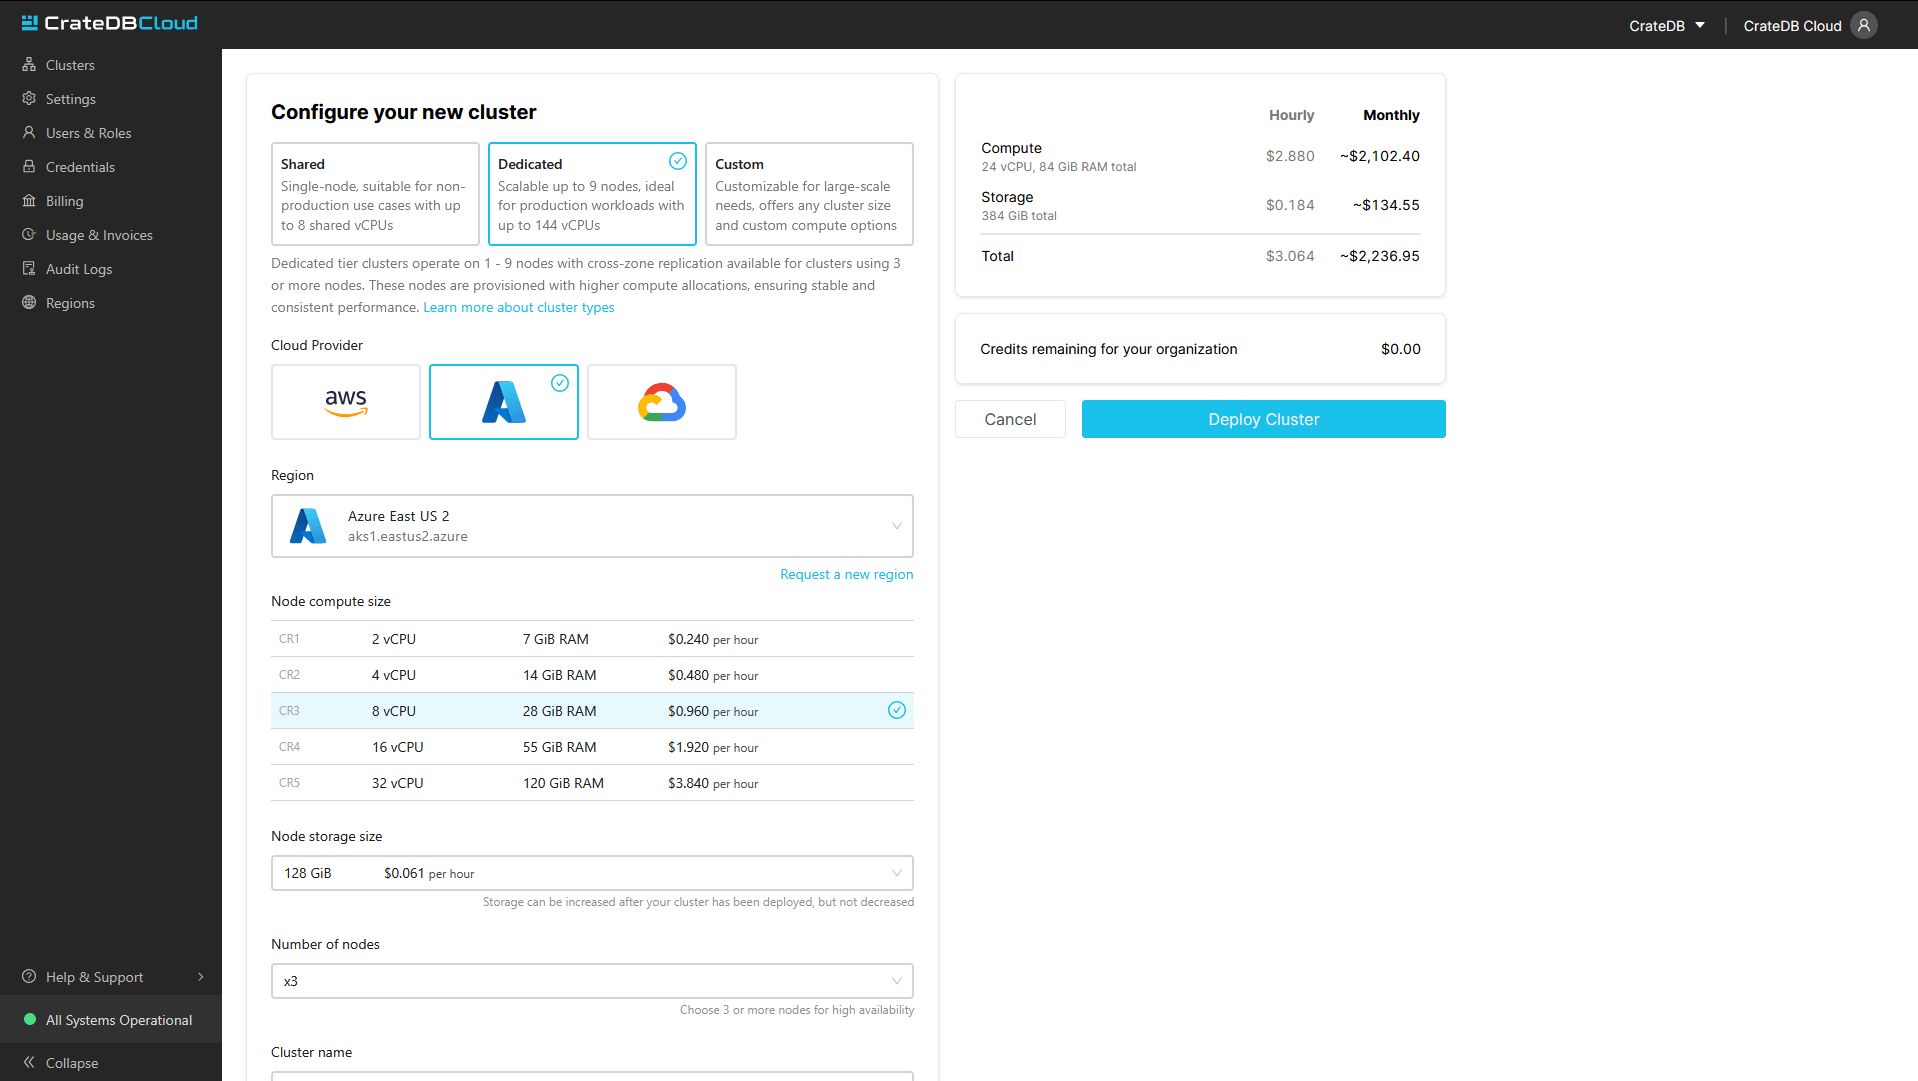Open the Clusters section in sidebar

coord(70,64)
